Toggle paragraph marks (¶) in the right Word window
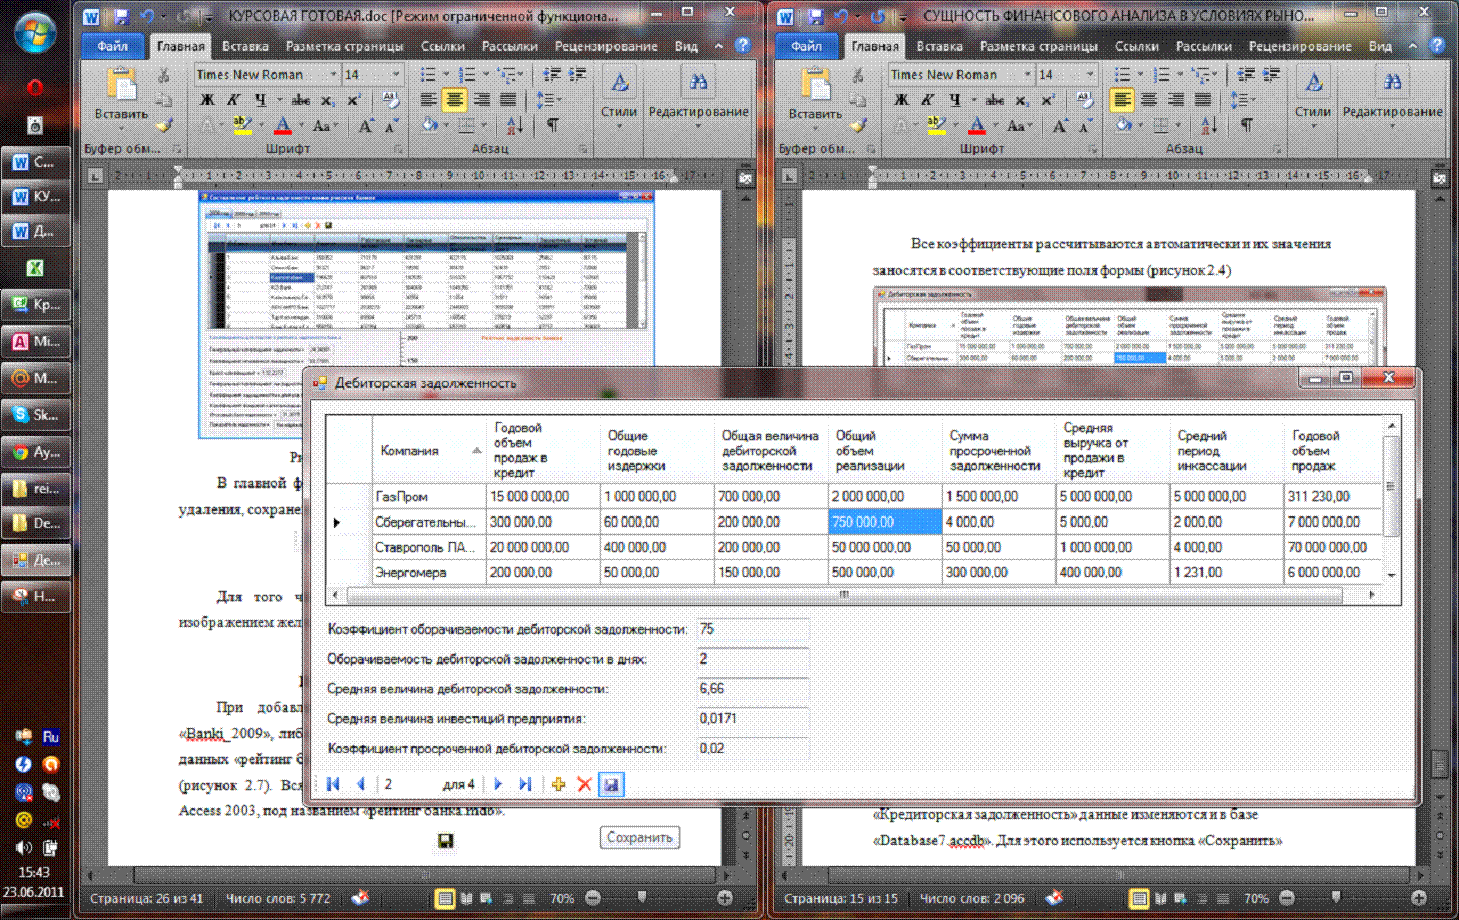This screenshot has width=1459, height=920. [x=1246, y=125]
